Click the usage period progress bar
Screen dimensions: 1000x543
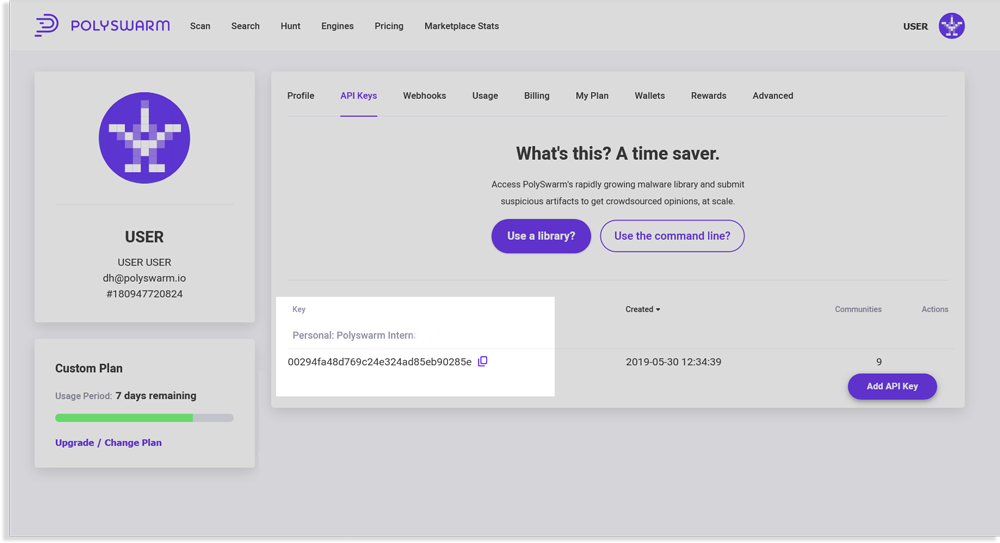pos(144,418)
